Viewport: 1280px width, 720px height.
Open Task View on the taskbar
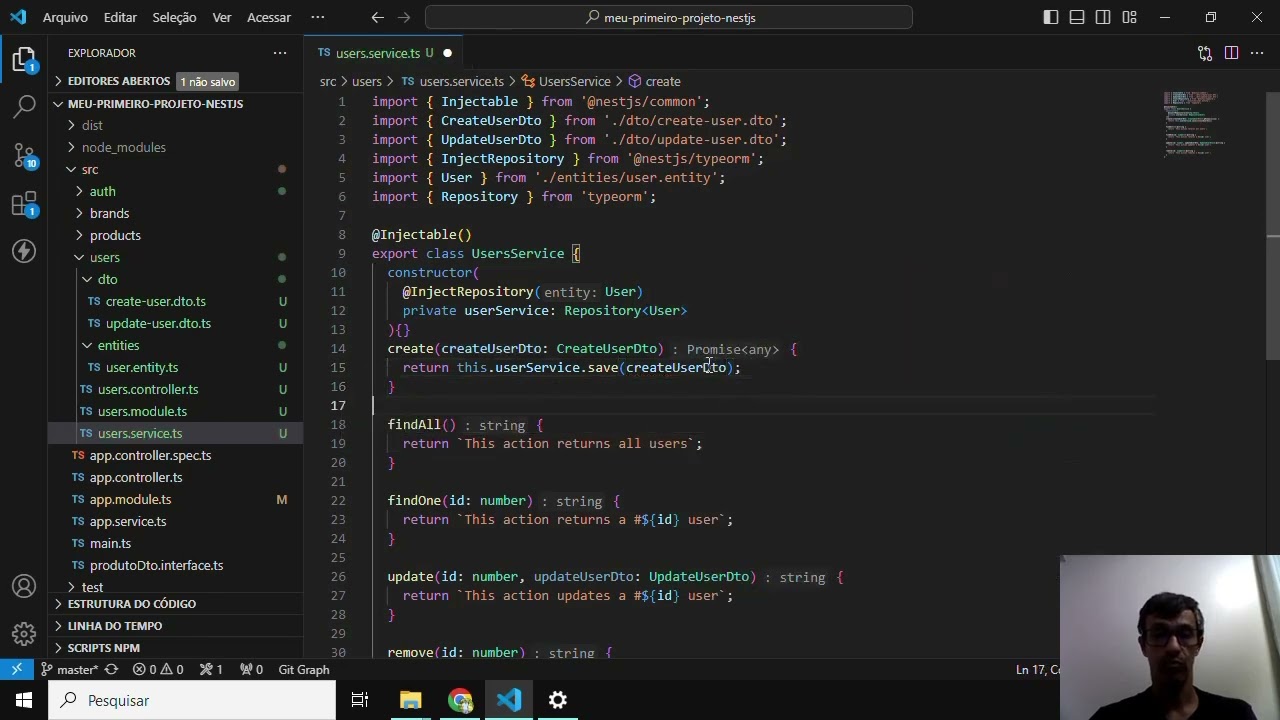coord(360,700)
